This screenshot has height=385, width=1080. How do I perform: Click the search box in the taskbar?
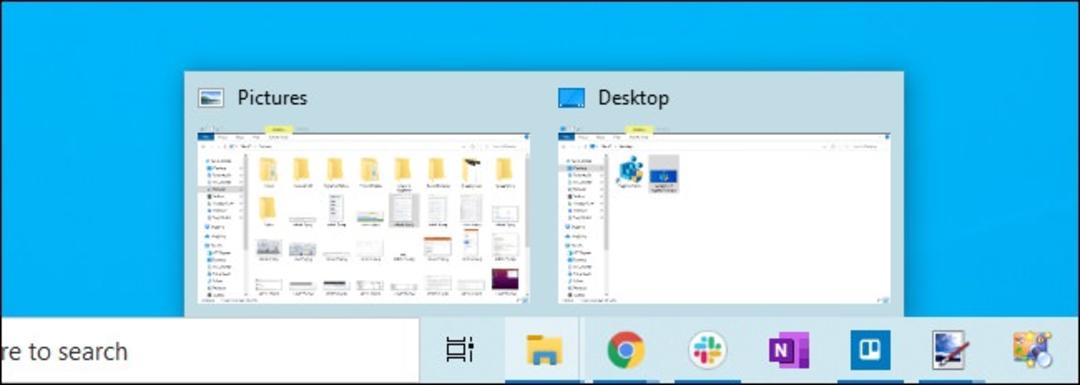coord(209,351)
